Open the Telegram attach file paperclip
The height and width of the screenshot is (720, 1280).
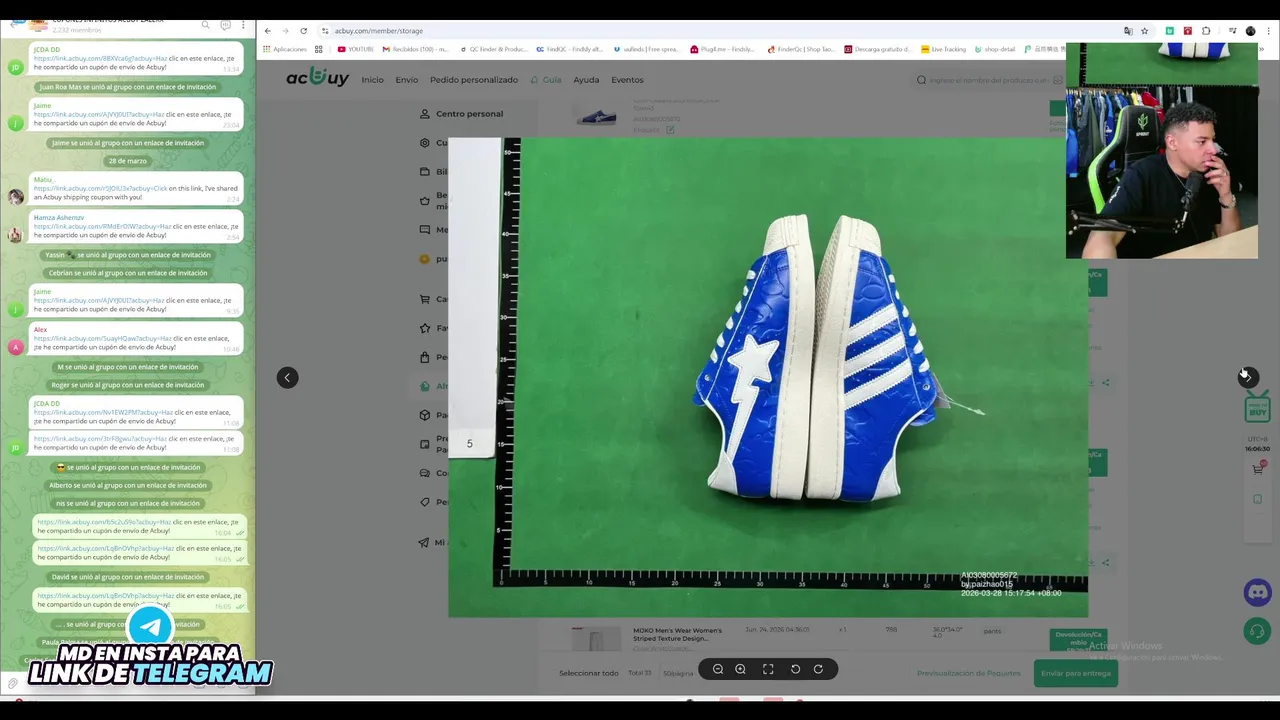12,684
